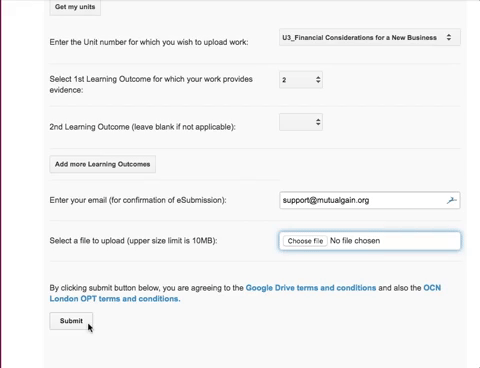Open OCN London OPT terms and conditions link

[245, 293]
